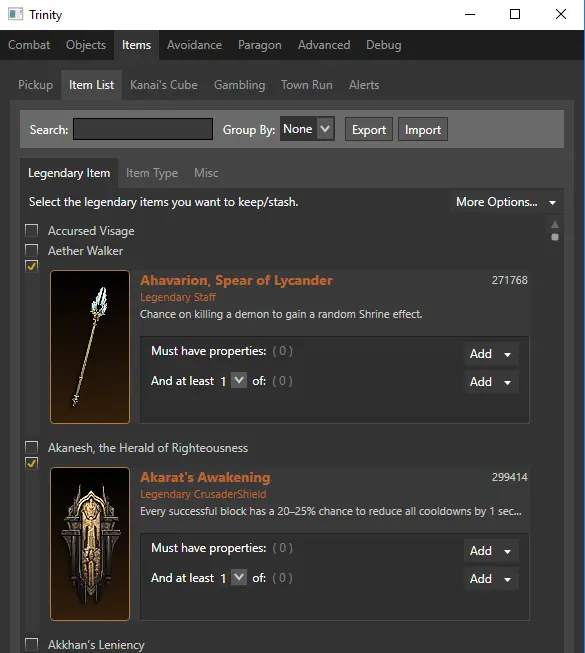The width and height of the screenshot is (585, 653).
Task: Click the Ahavarion spear item image
Action: (90, 347)
